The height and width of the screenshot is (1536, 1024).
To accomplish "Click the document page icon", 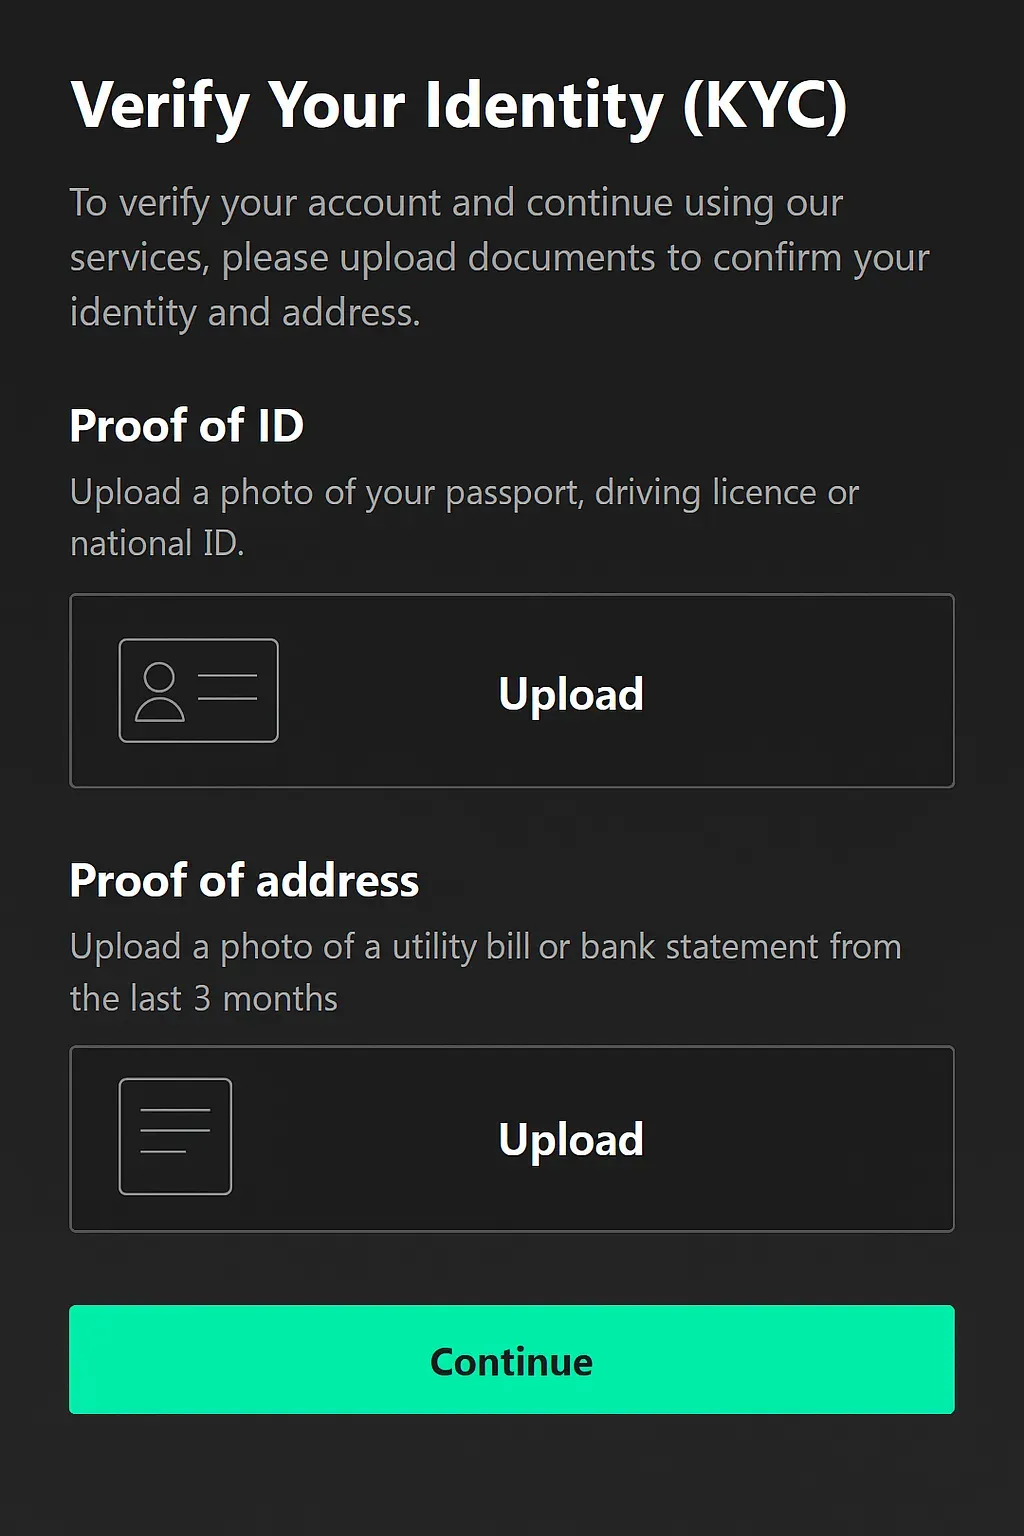I will 175,1136.
